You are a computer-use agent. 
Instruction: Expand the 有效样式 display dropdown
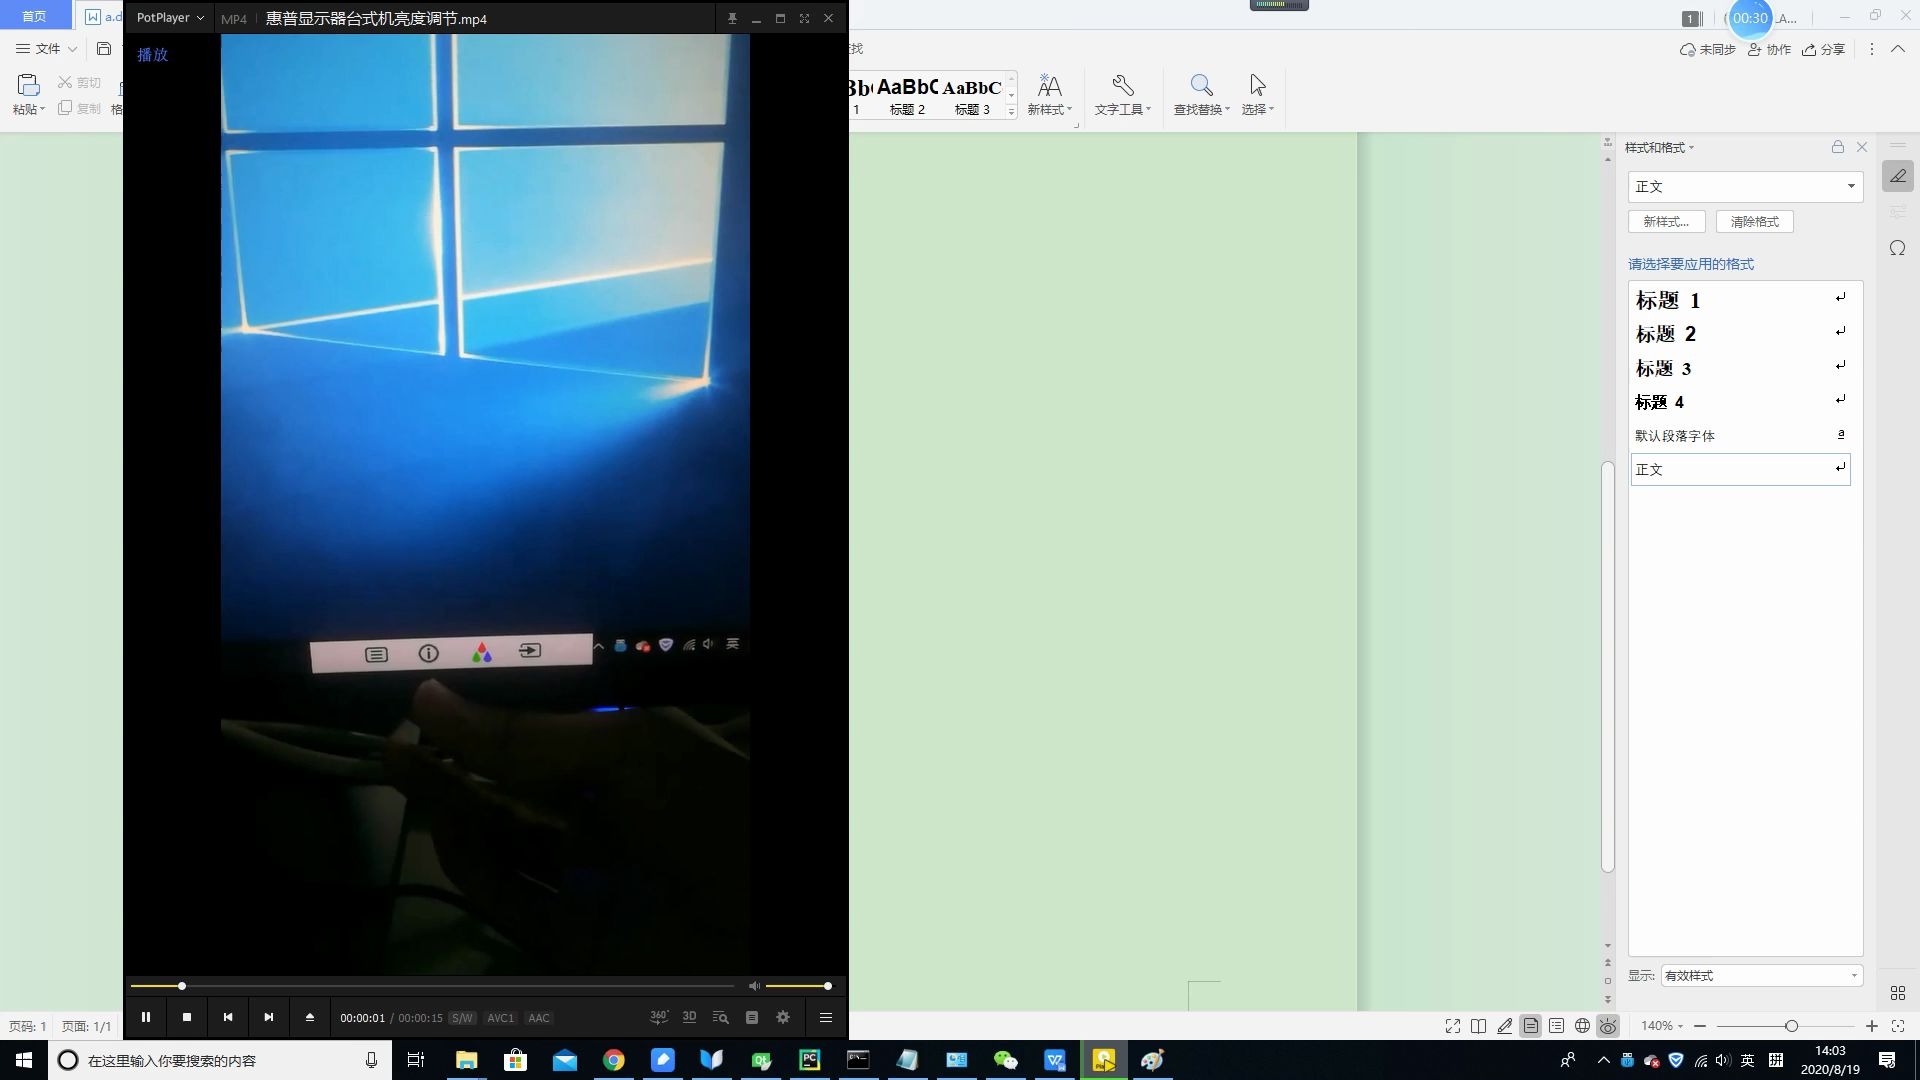1853,975
